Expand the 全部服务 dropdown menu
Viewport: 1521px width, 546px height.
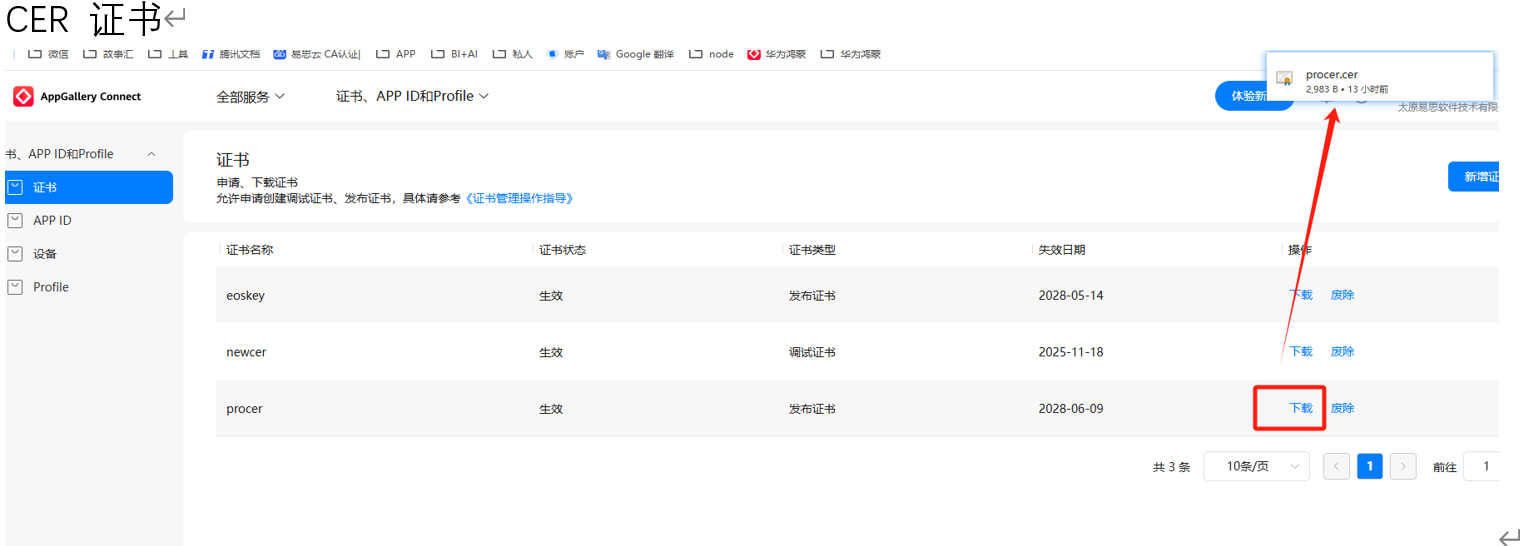coord(250,97)
